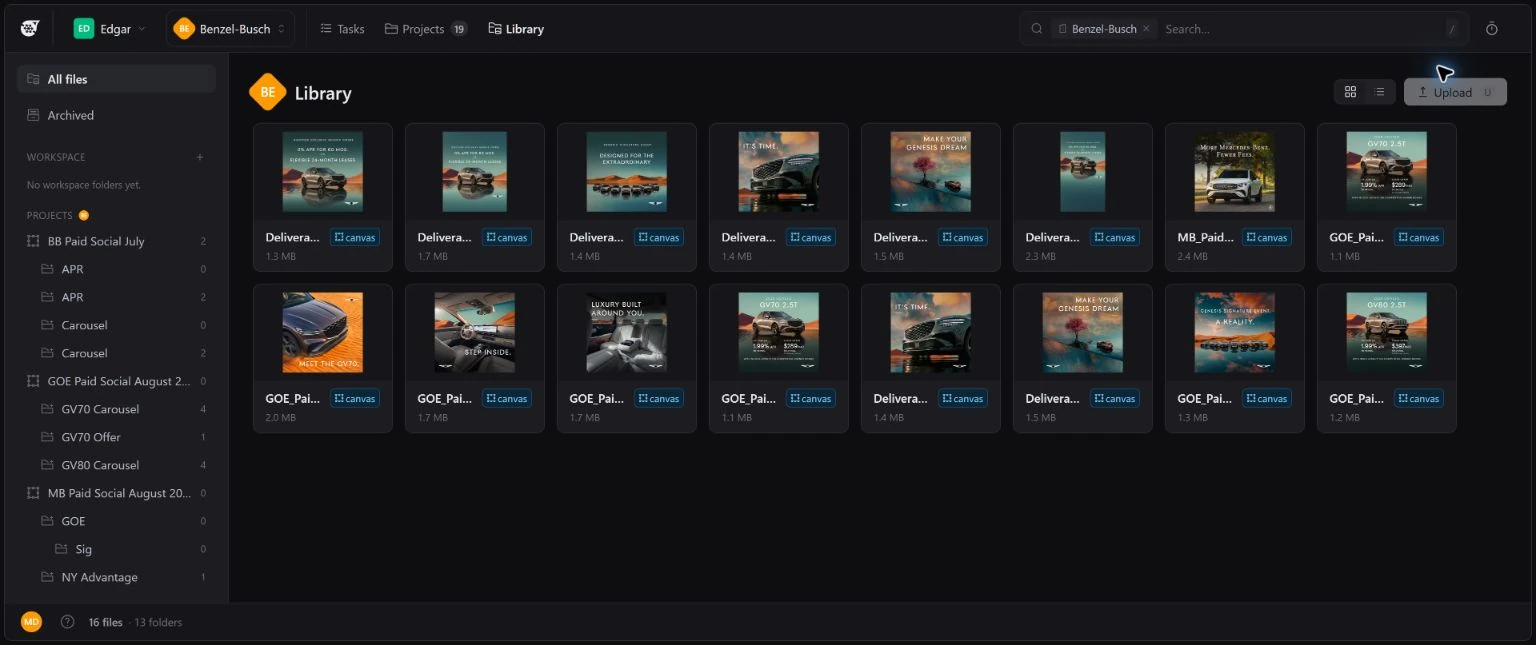
Task: Click the canvas badge on the 2.0 MB card
Action: coord(355,398)
